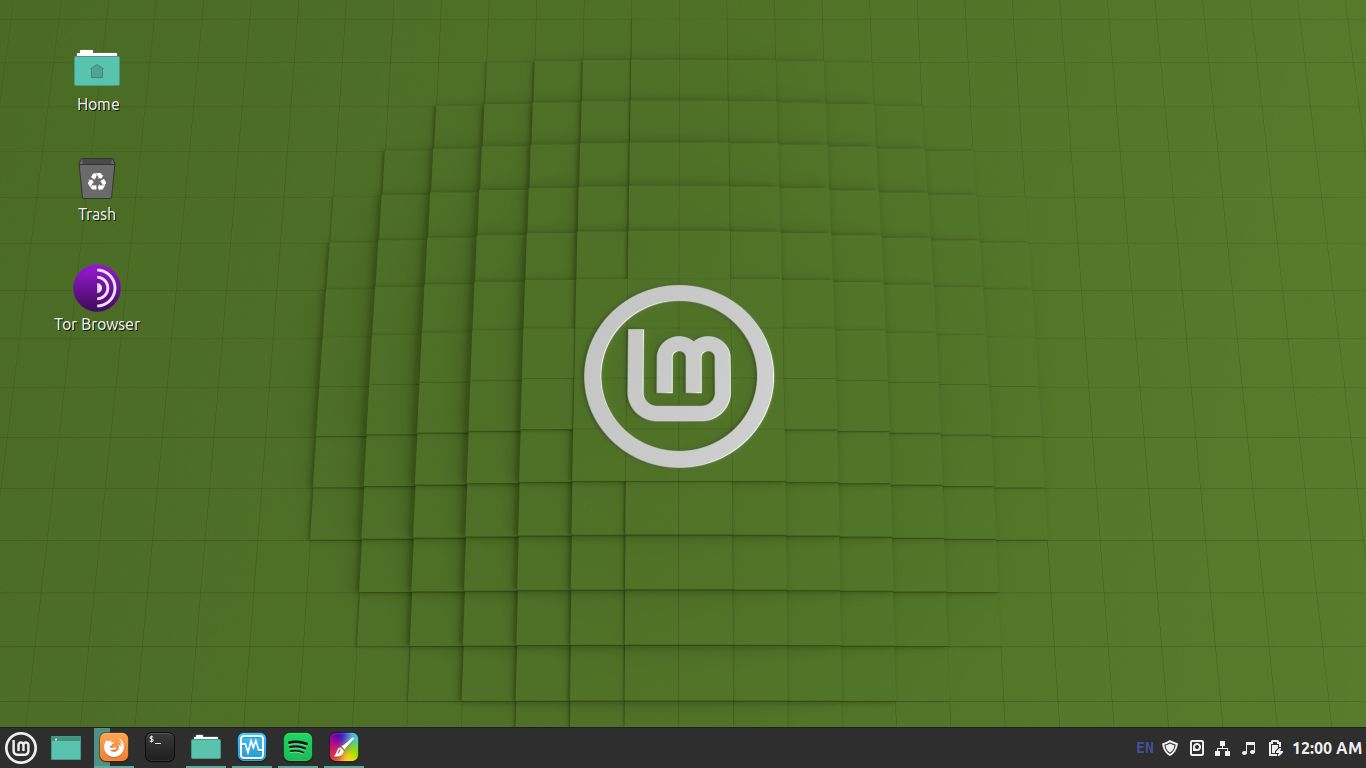
Task: Open a terminal from the taskbar
Action: tap(159, 747)
